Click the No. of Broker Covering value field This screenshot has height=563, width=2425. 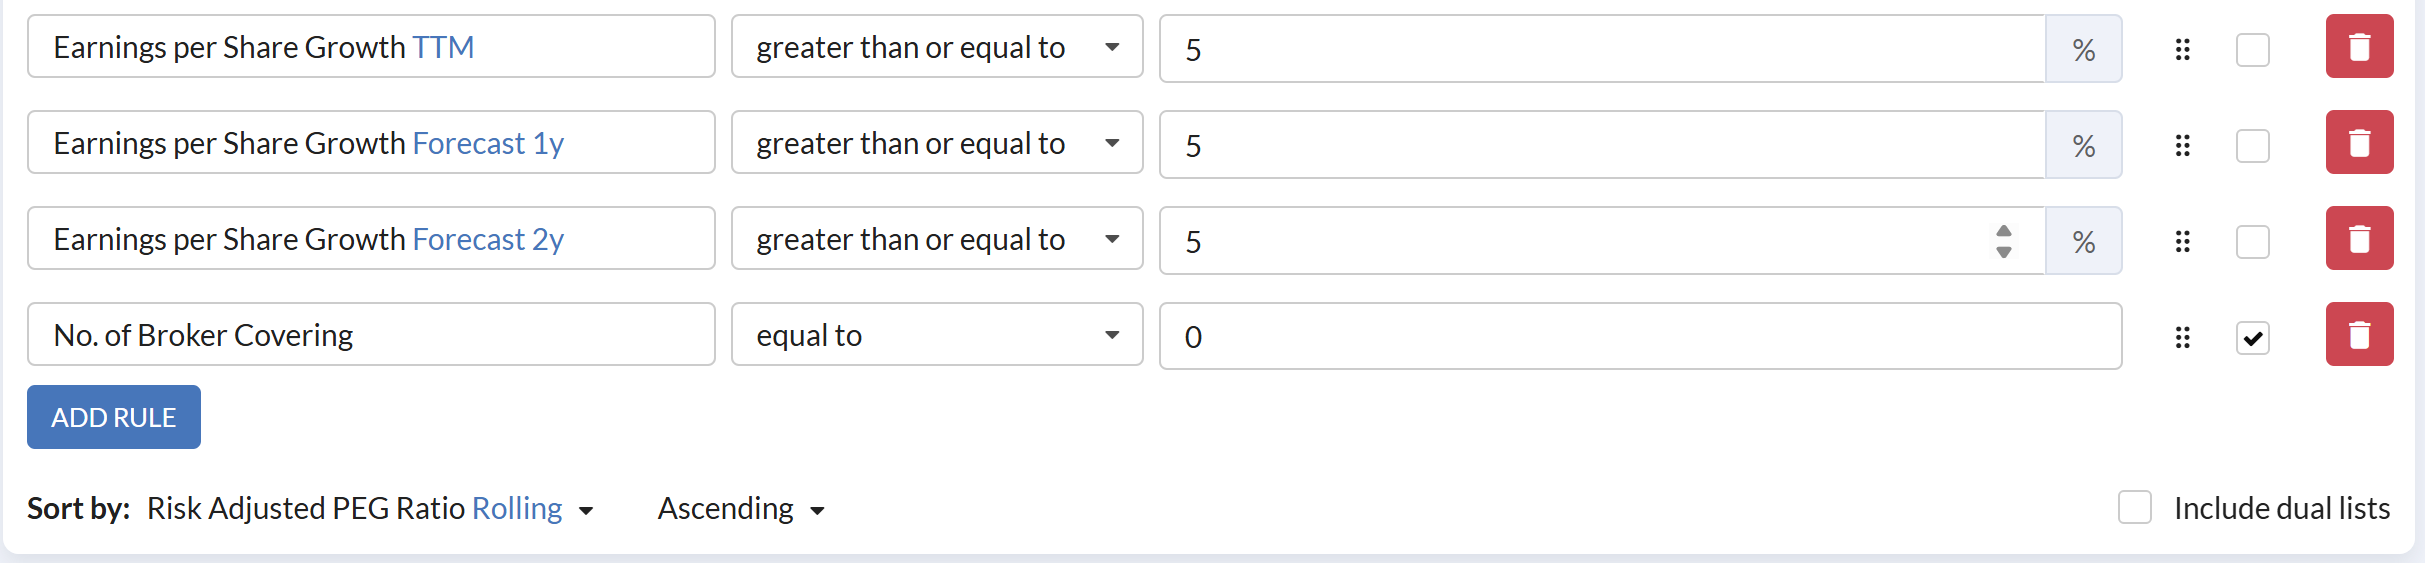1640,336
